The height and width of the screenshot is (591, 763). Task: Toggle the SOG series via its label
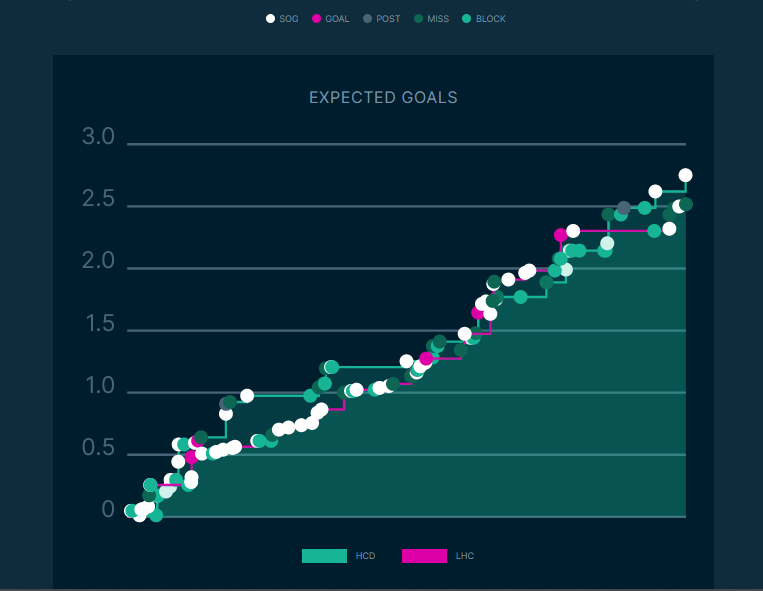click(x=288, y=19)
